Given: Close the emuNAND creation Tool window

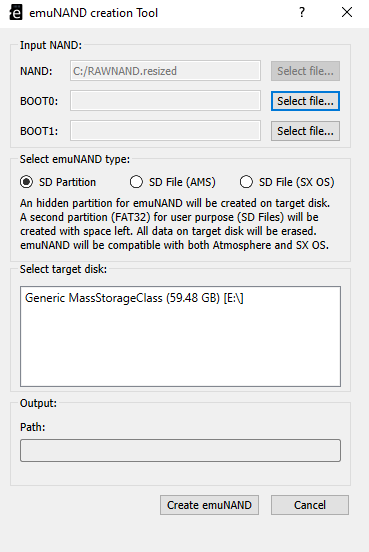Looking at the screenshot, I should point(347,12).
